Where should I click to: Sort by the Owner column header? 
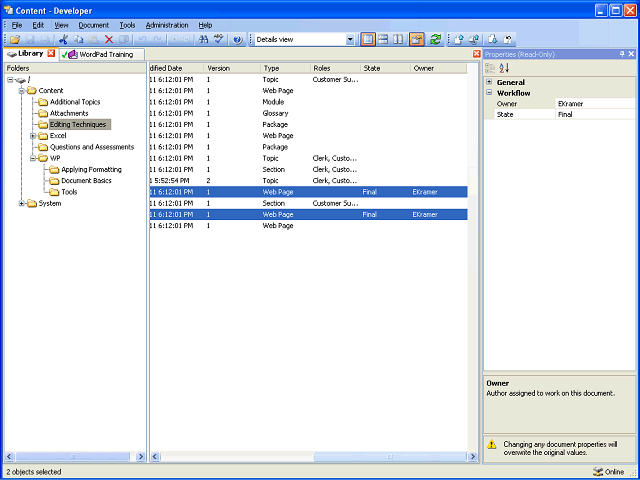(x=438, y=68)
